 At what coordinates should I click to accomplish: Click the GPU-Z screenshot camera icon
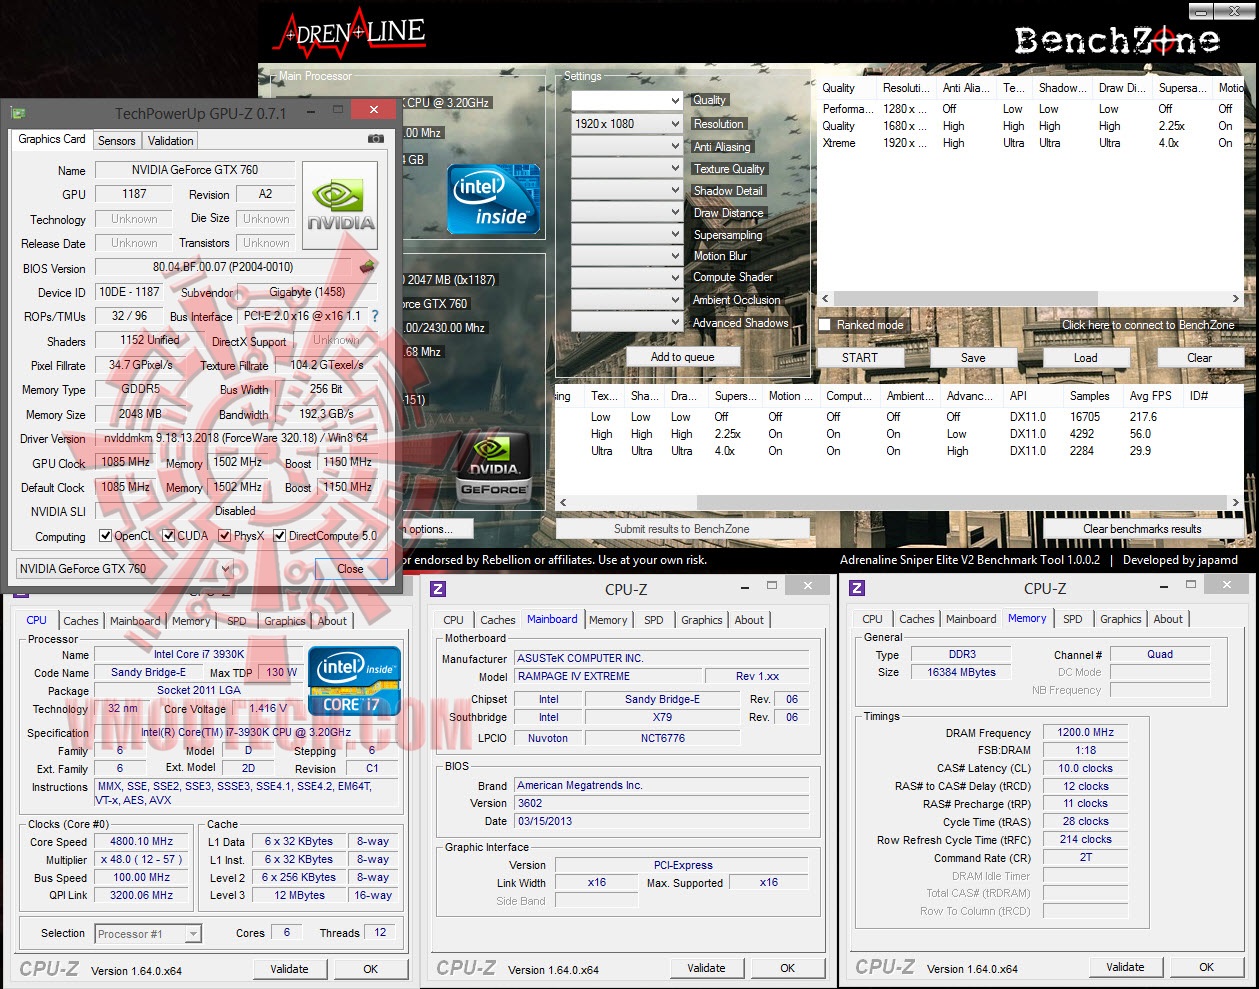tap(375, 139)
